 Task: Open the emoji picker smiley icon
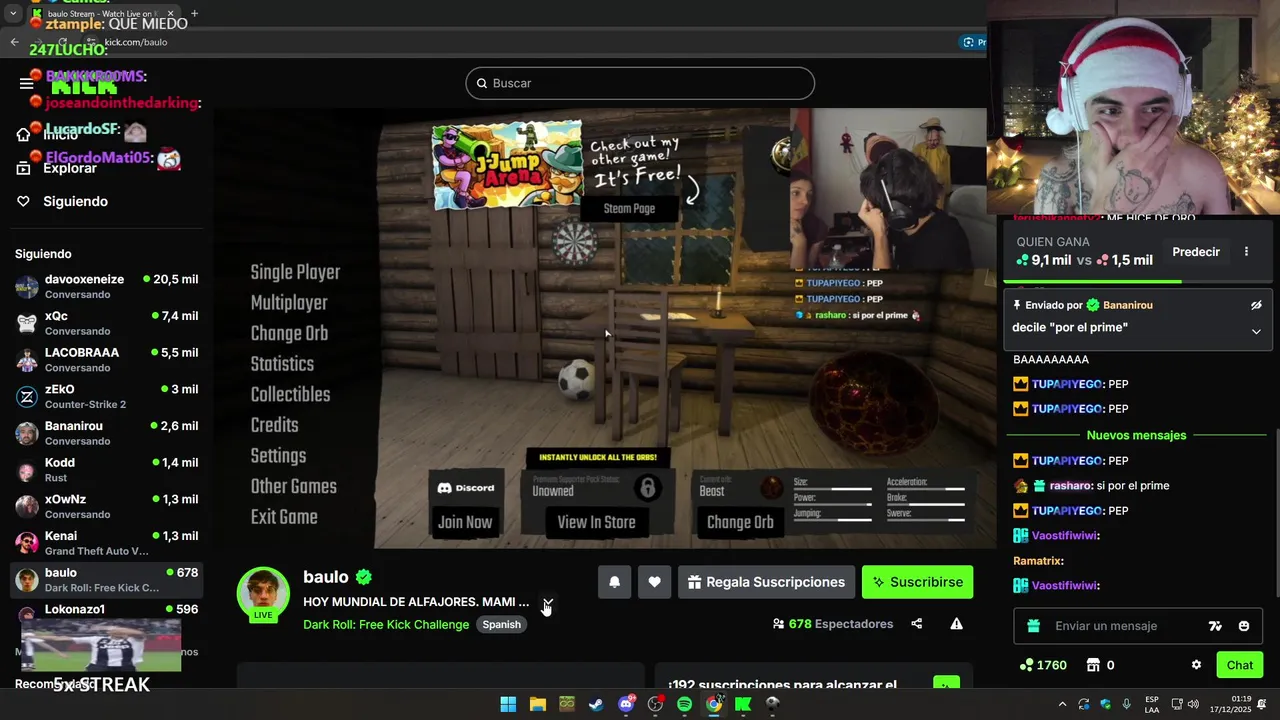[x=1244, y=626]
